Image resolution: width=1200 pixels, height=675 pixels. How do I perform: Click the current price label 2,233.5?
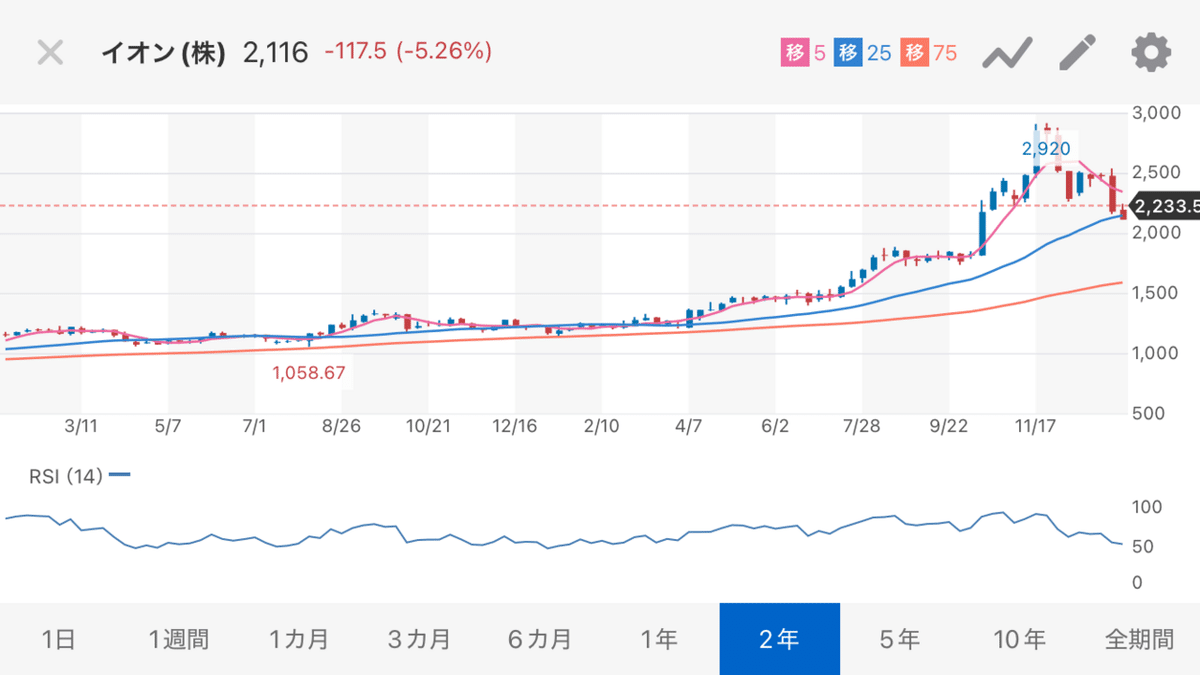pyautogui.click(x=1163, y=206)
